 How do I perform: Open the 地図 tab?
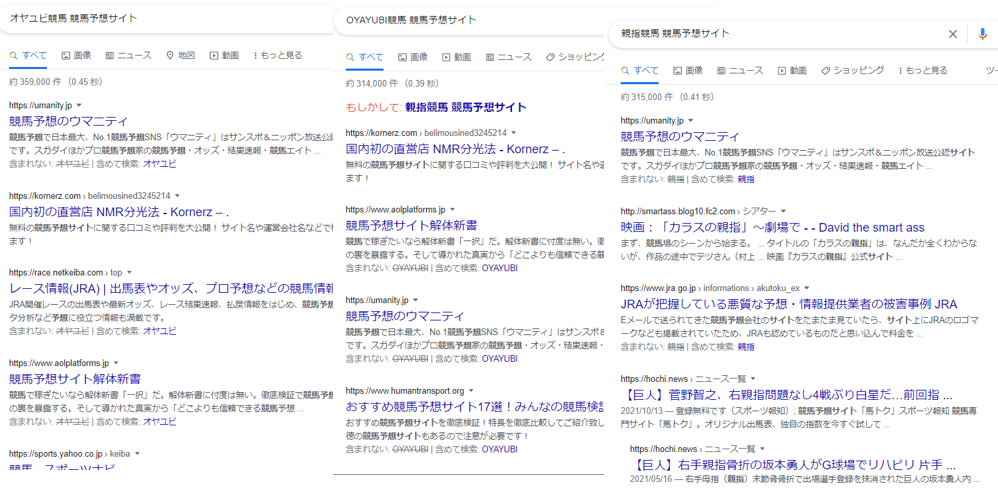180,55
